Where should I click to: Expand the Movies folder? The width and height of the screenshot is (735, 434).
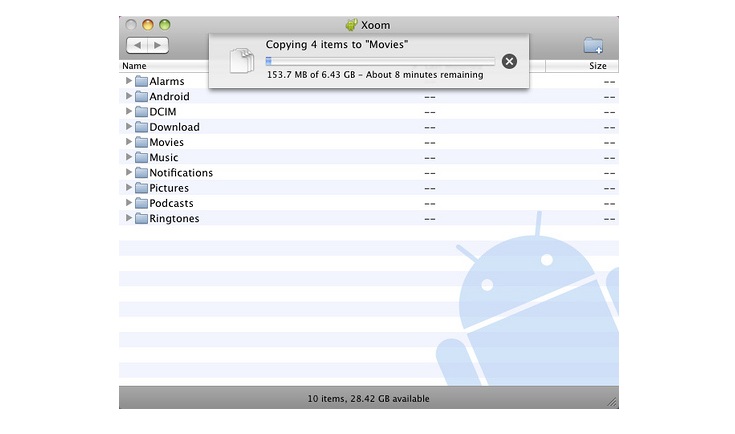coord(129,142)
